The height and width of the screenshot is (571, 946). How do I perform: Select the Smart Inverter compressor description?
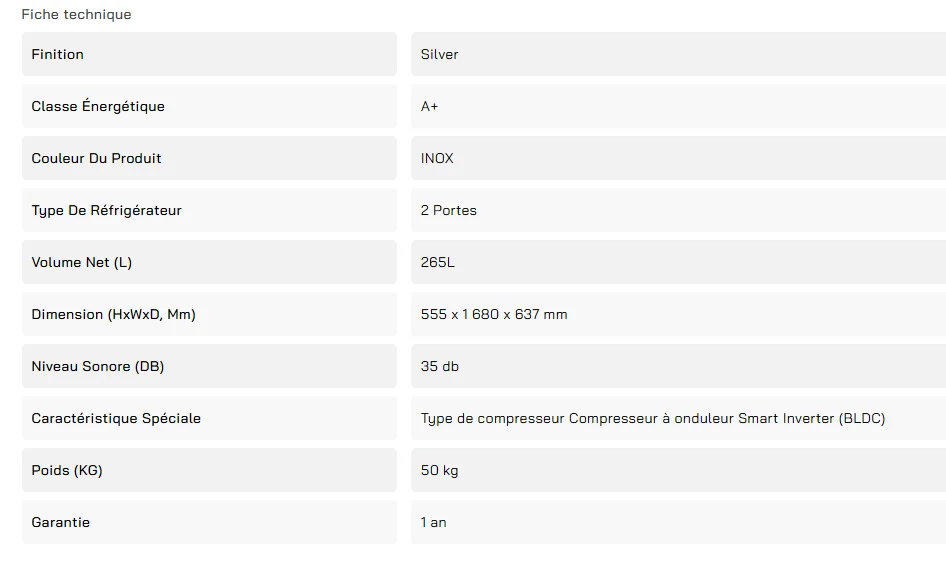[x=653, y=418]
